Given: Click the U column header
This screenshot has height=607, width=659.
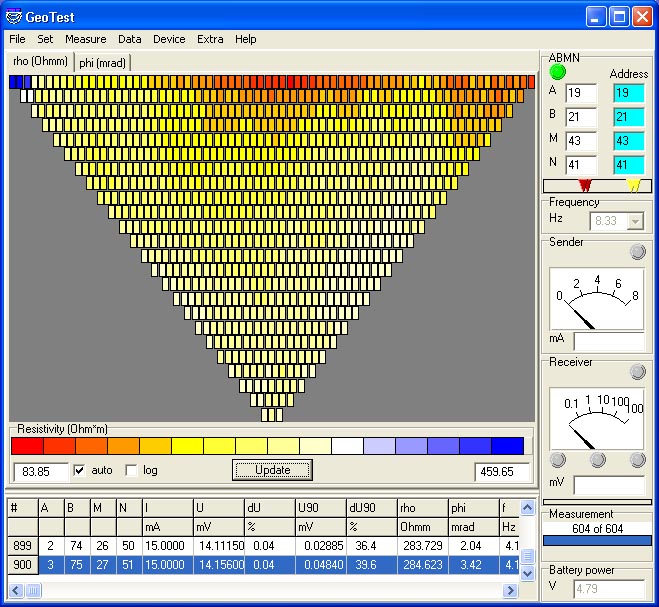Looking at the screenshot, I should [x=219, y=508].
